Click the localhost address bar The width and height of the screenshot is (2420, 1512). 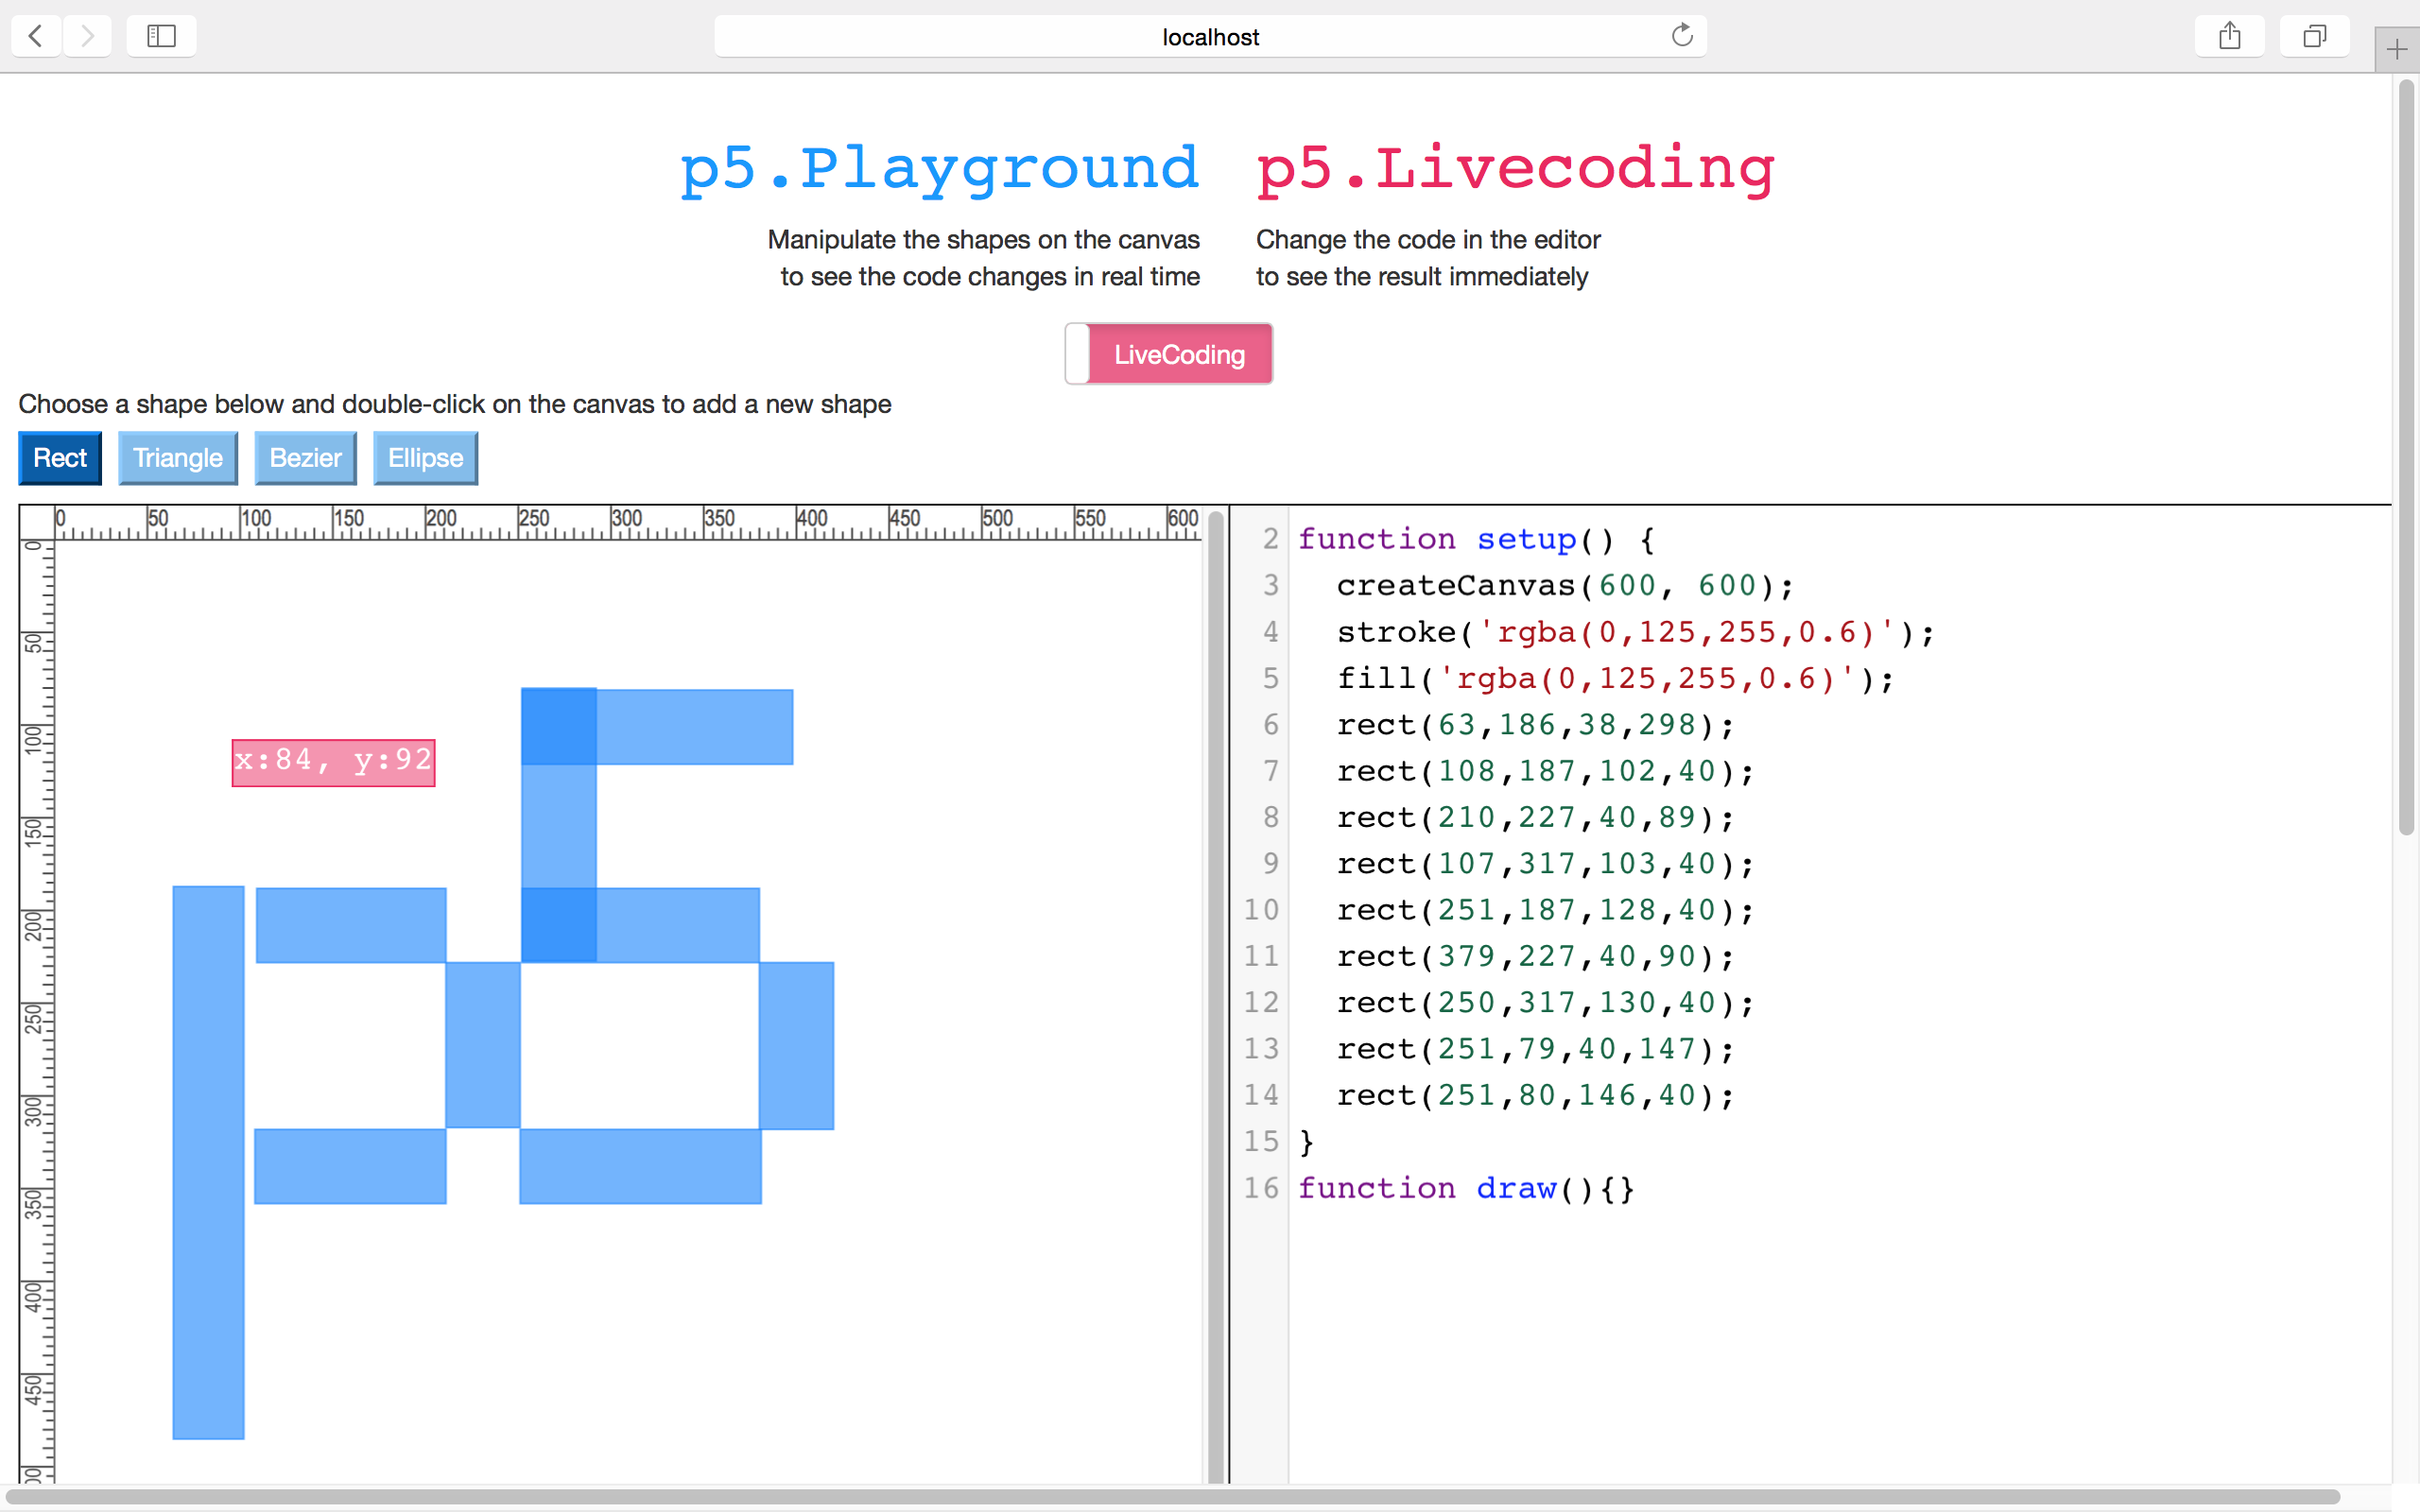1209,37
